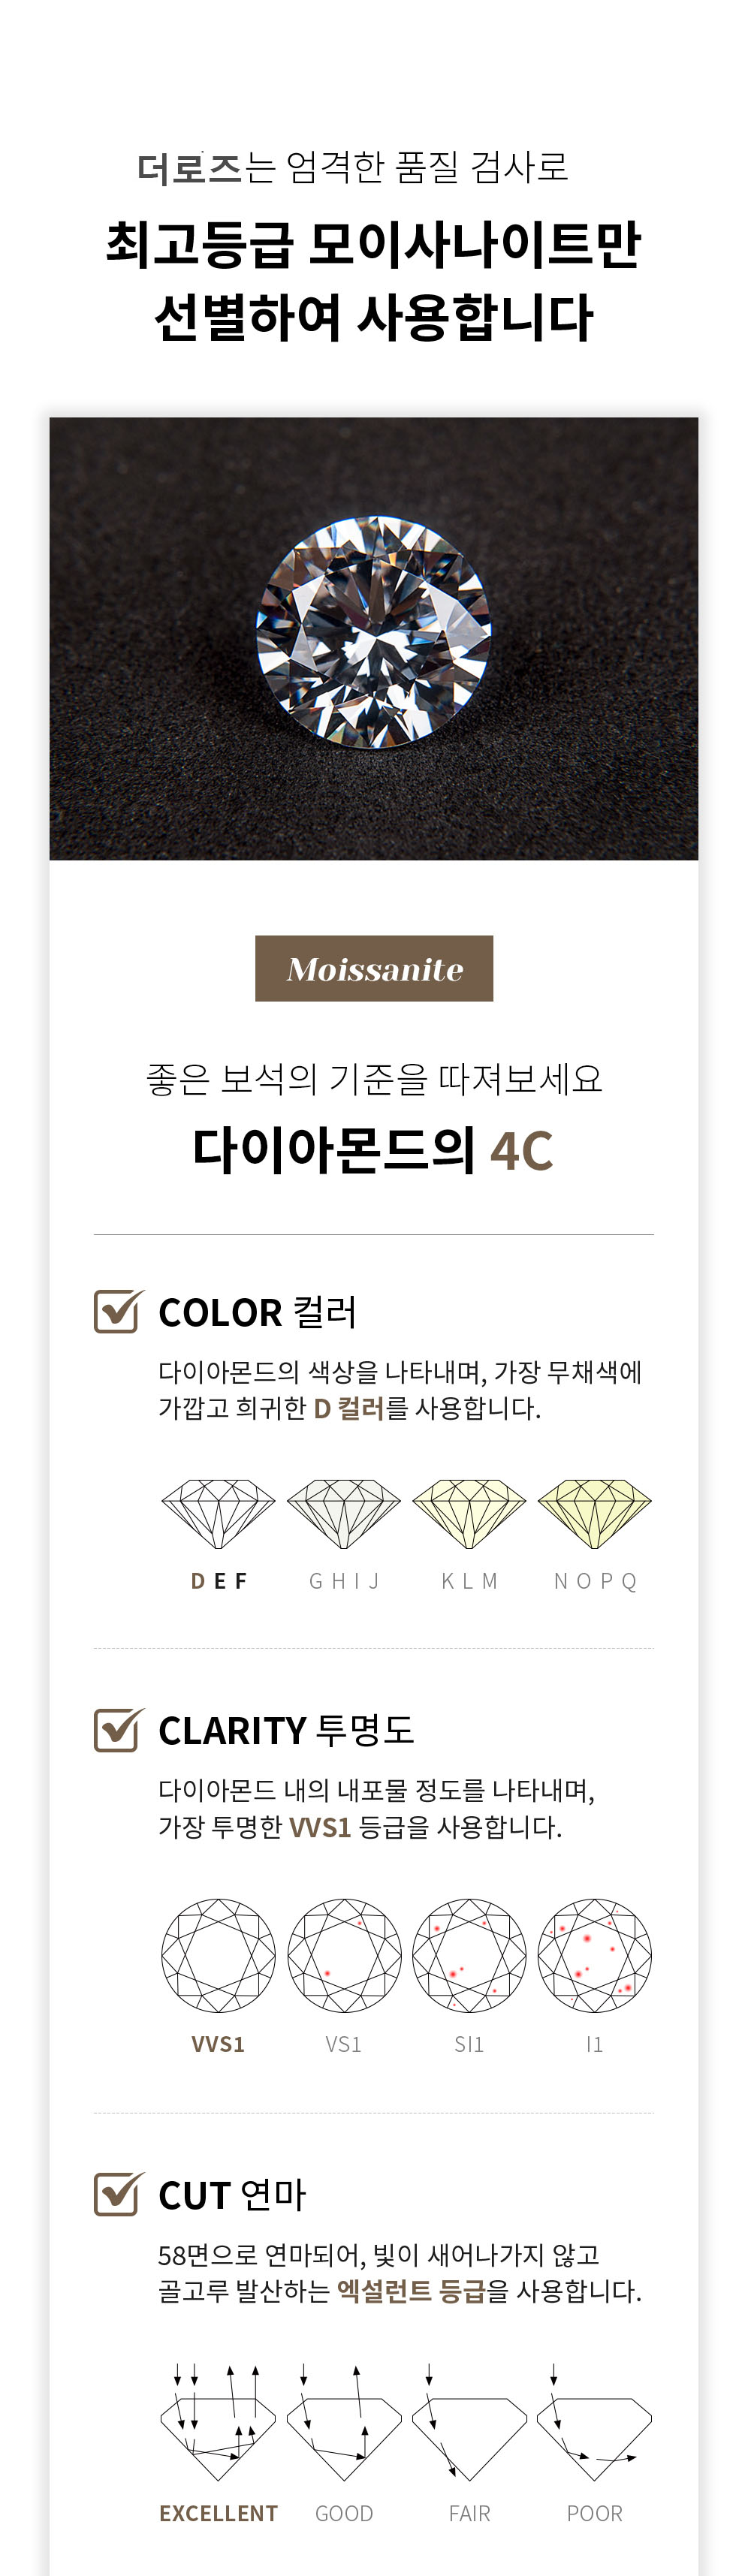Click the Moissanite label badge
The height and width of the screenshot is (2576, 751).
pyautogui.click(x=374, y=968)
